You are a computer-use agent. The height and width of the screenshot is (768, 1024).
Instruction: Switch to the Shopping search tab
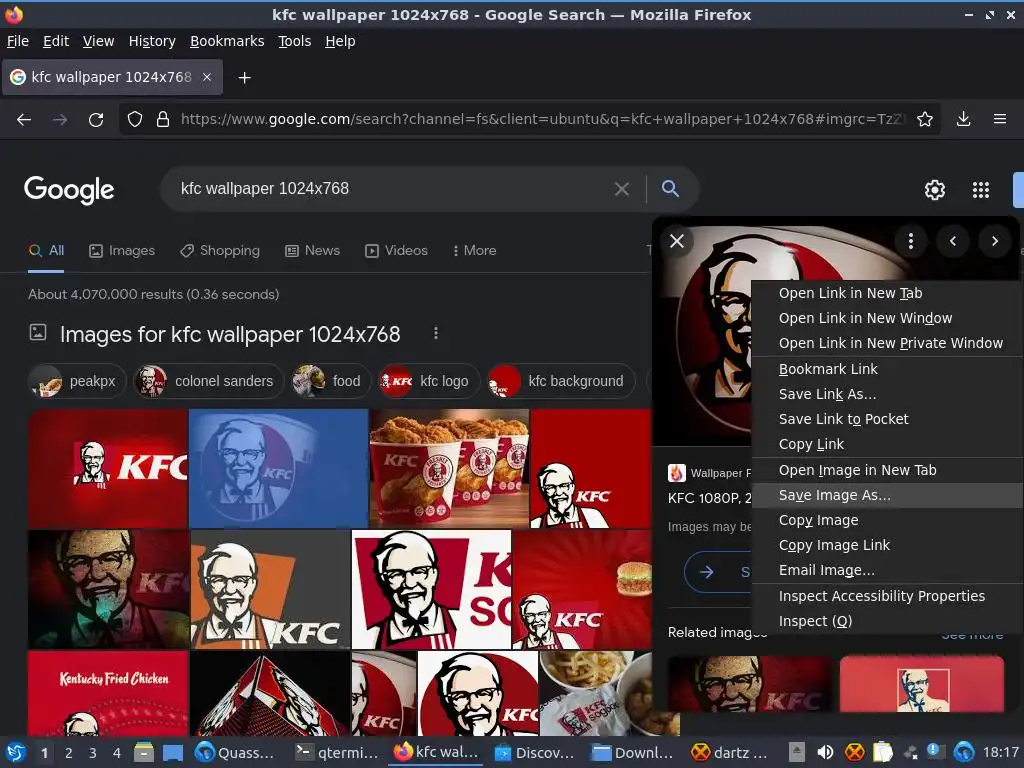pos(220,251)
